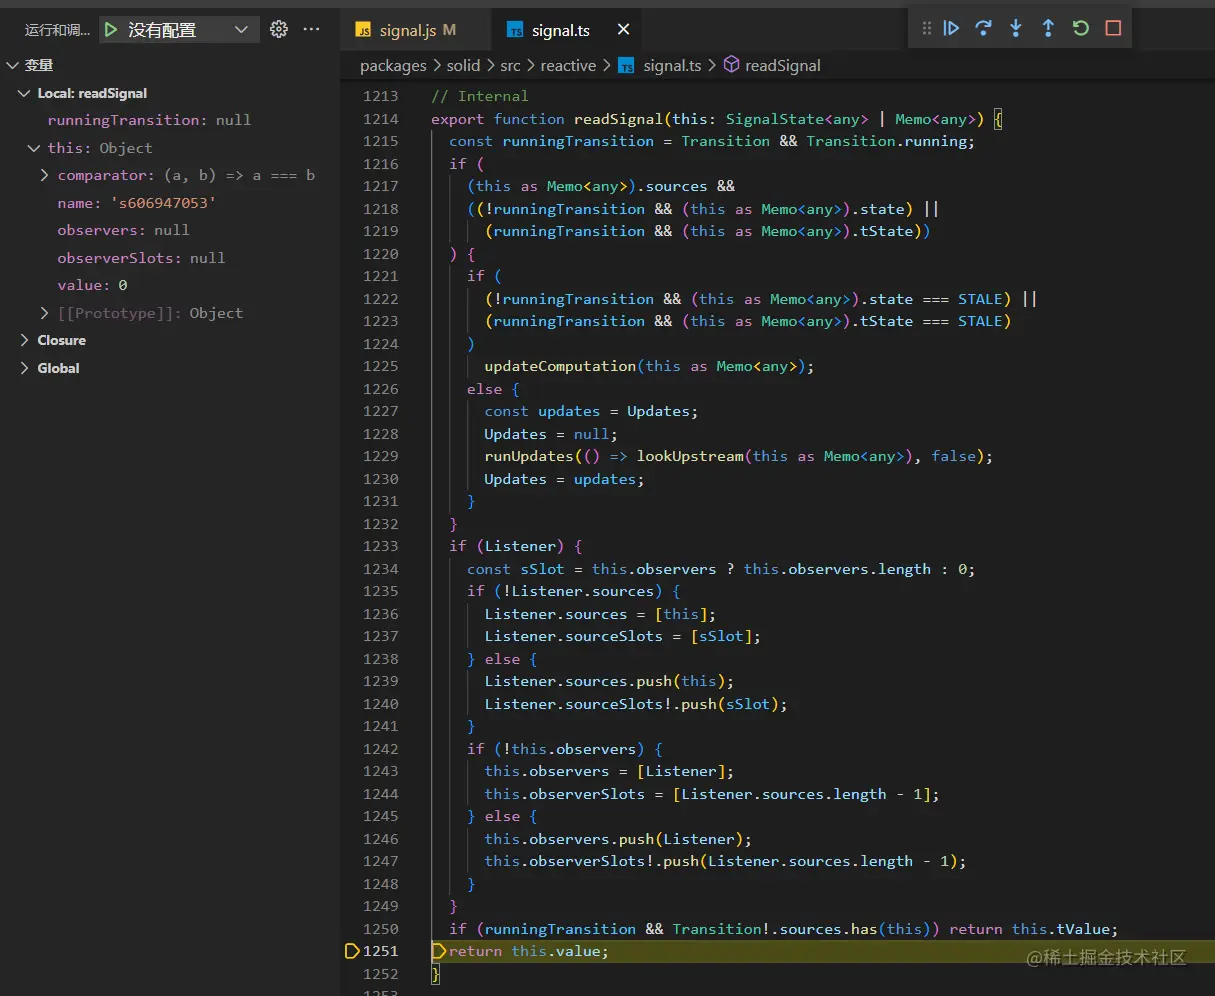The width and height of the screenshot is (1215, 996).
Task: Stop the debug session
Action: tap(1113, 29)
